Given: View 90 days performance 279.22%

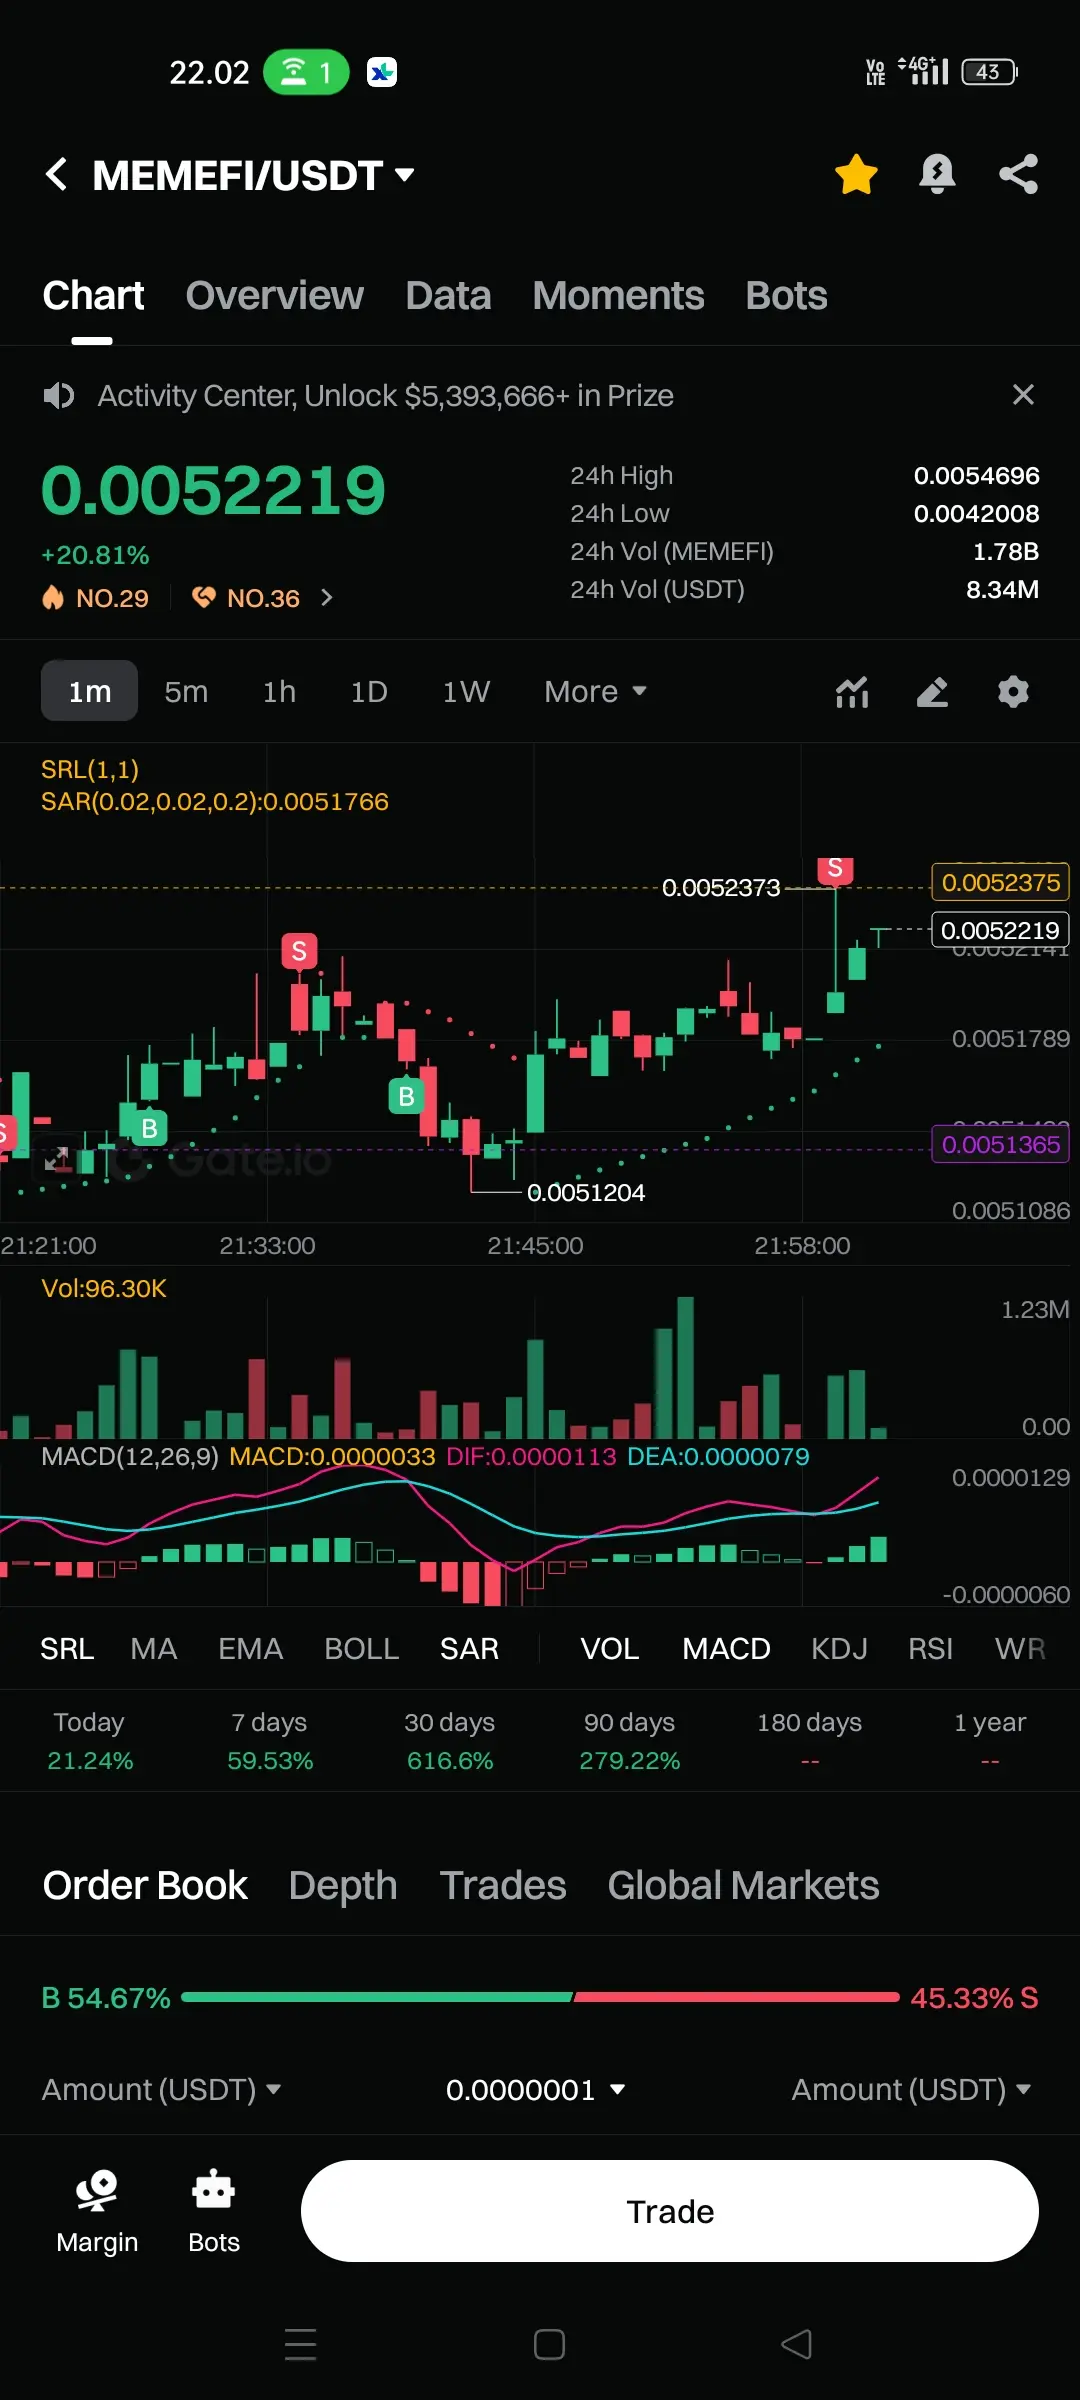Looking at the screenshot, I should pos(630,1741).
